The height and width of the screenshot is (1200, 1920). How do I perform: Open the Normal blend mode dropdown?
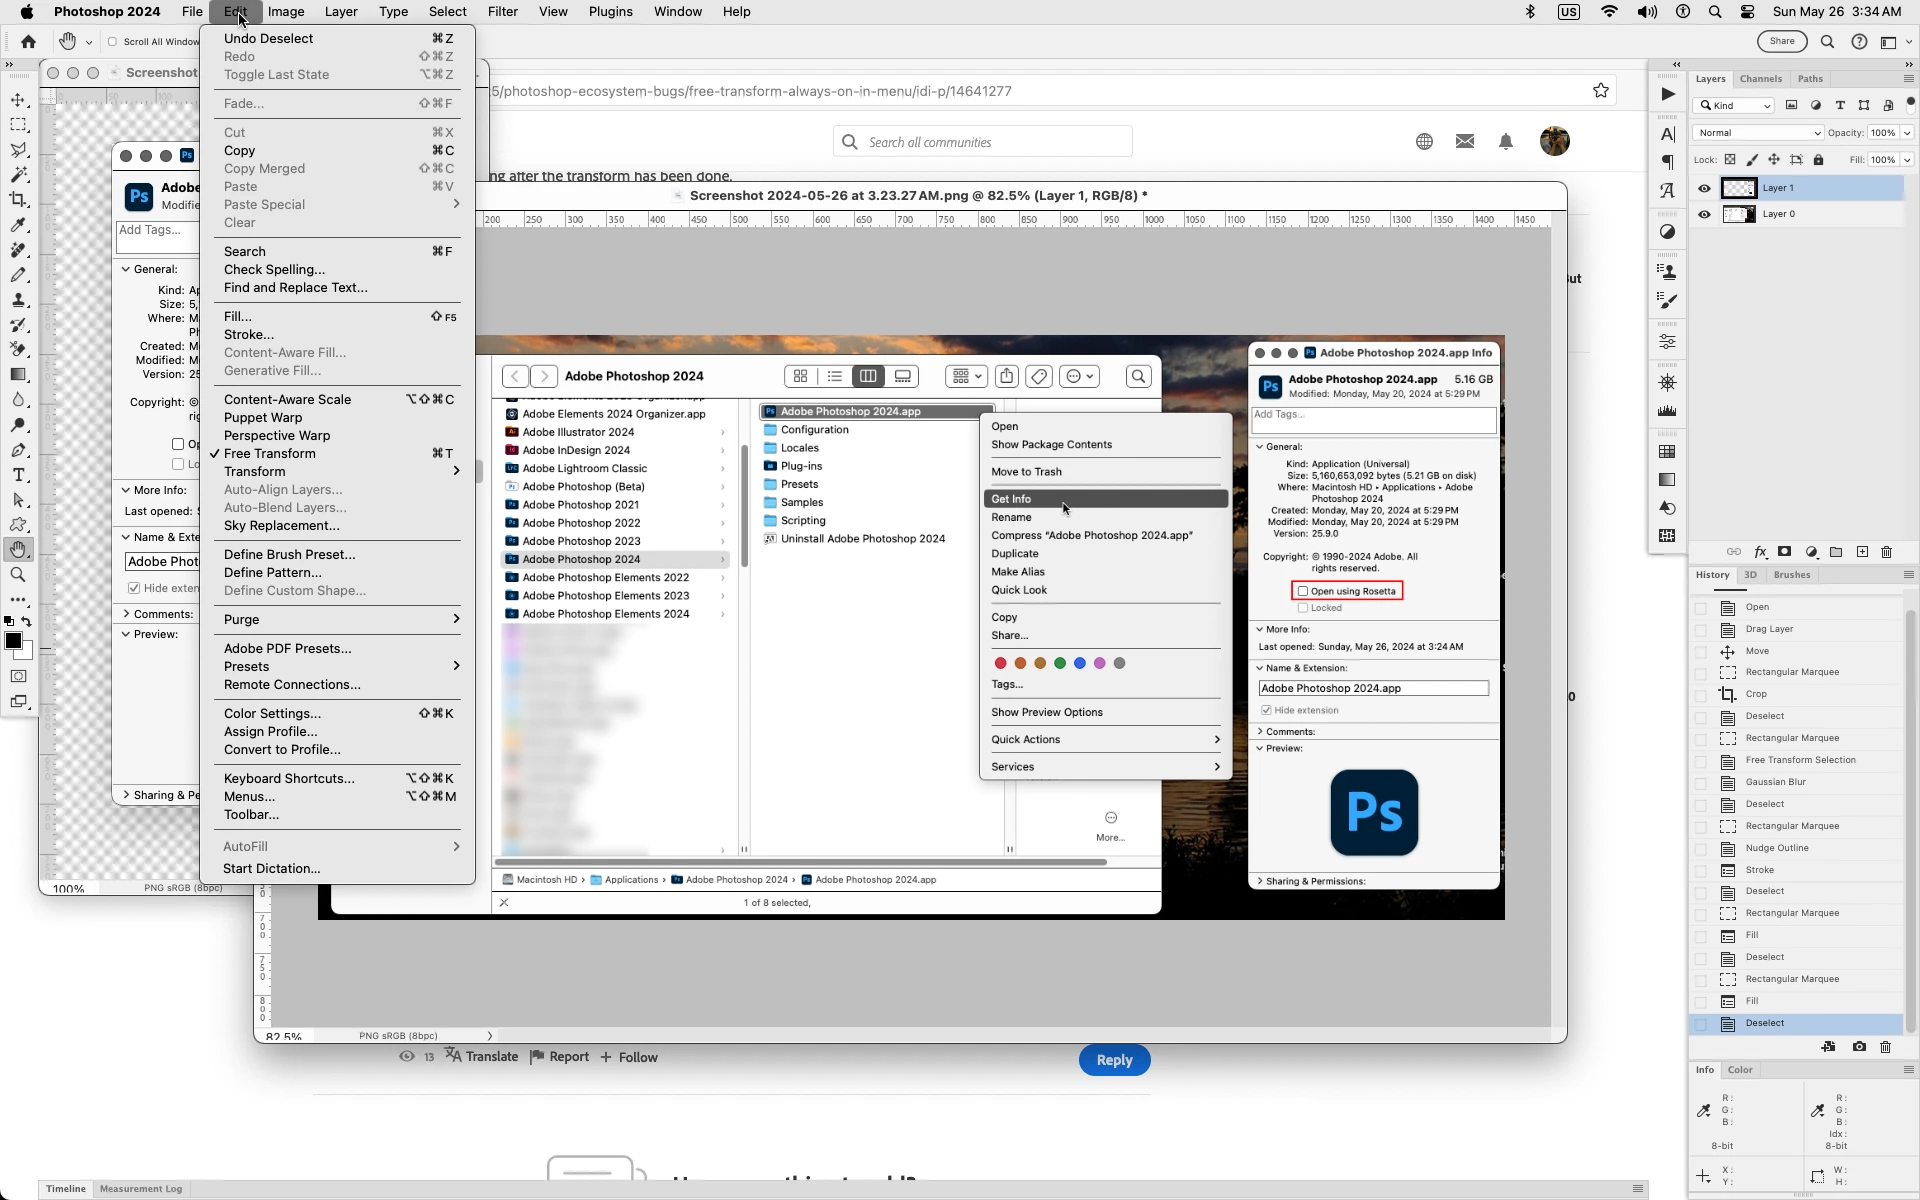1758,133
